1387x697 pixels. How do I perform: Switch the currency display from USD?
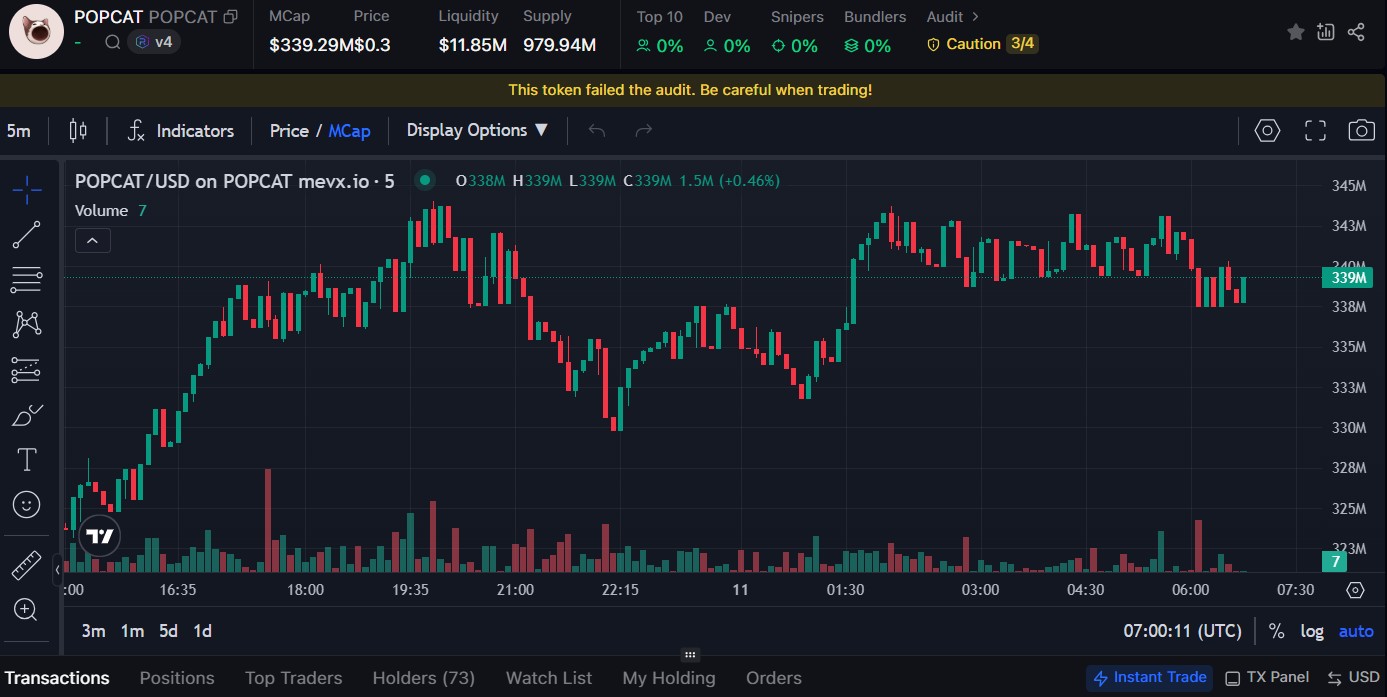click(1353, 678)
